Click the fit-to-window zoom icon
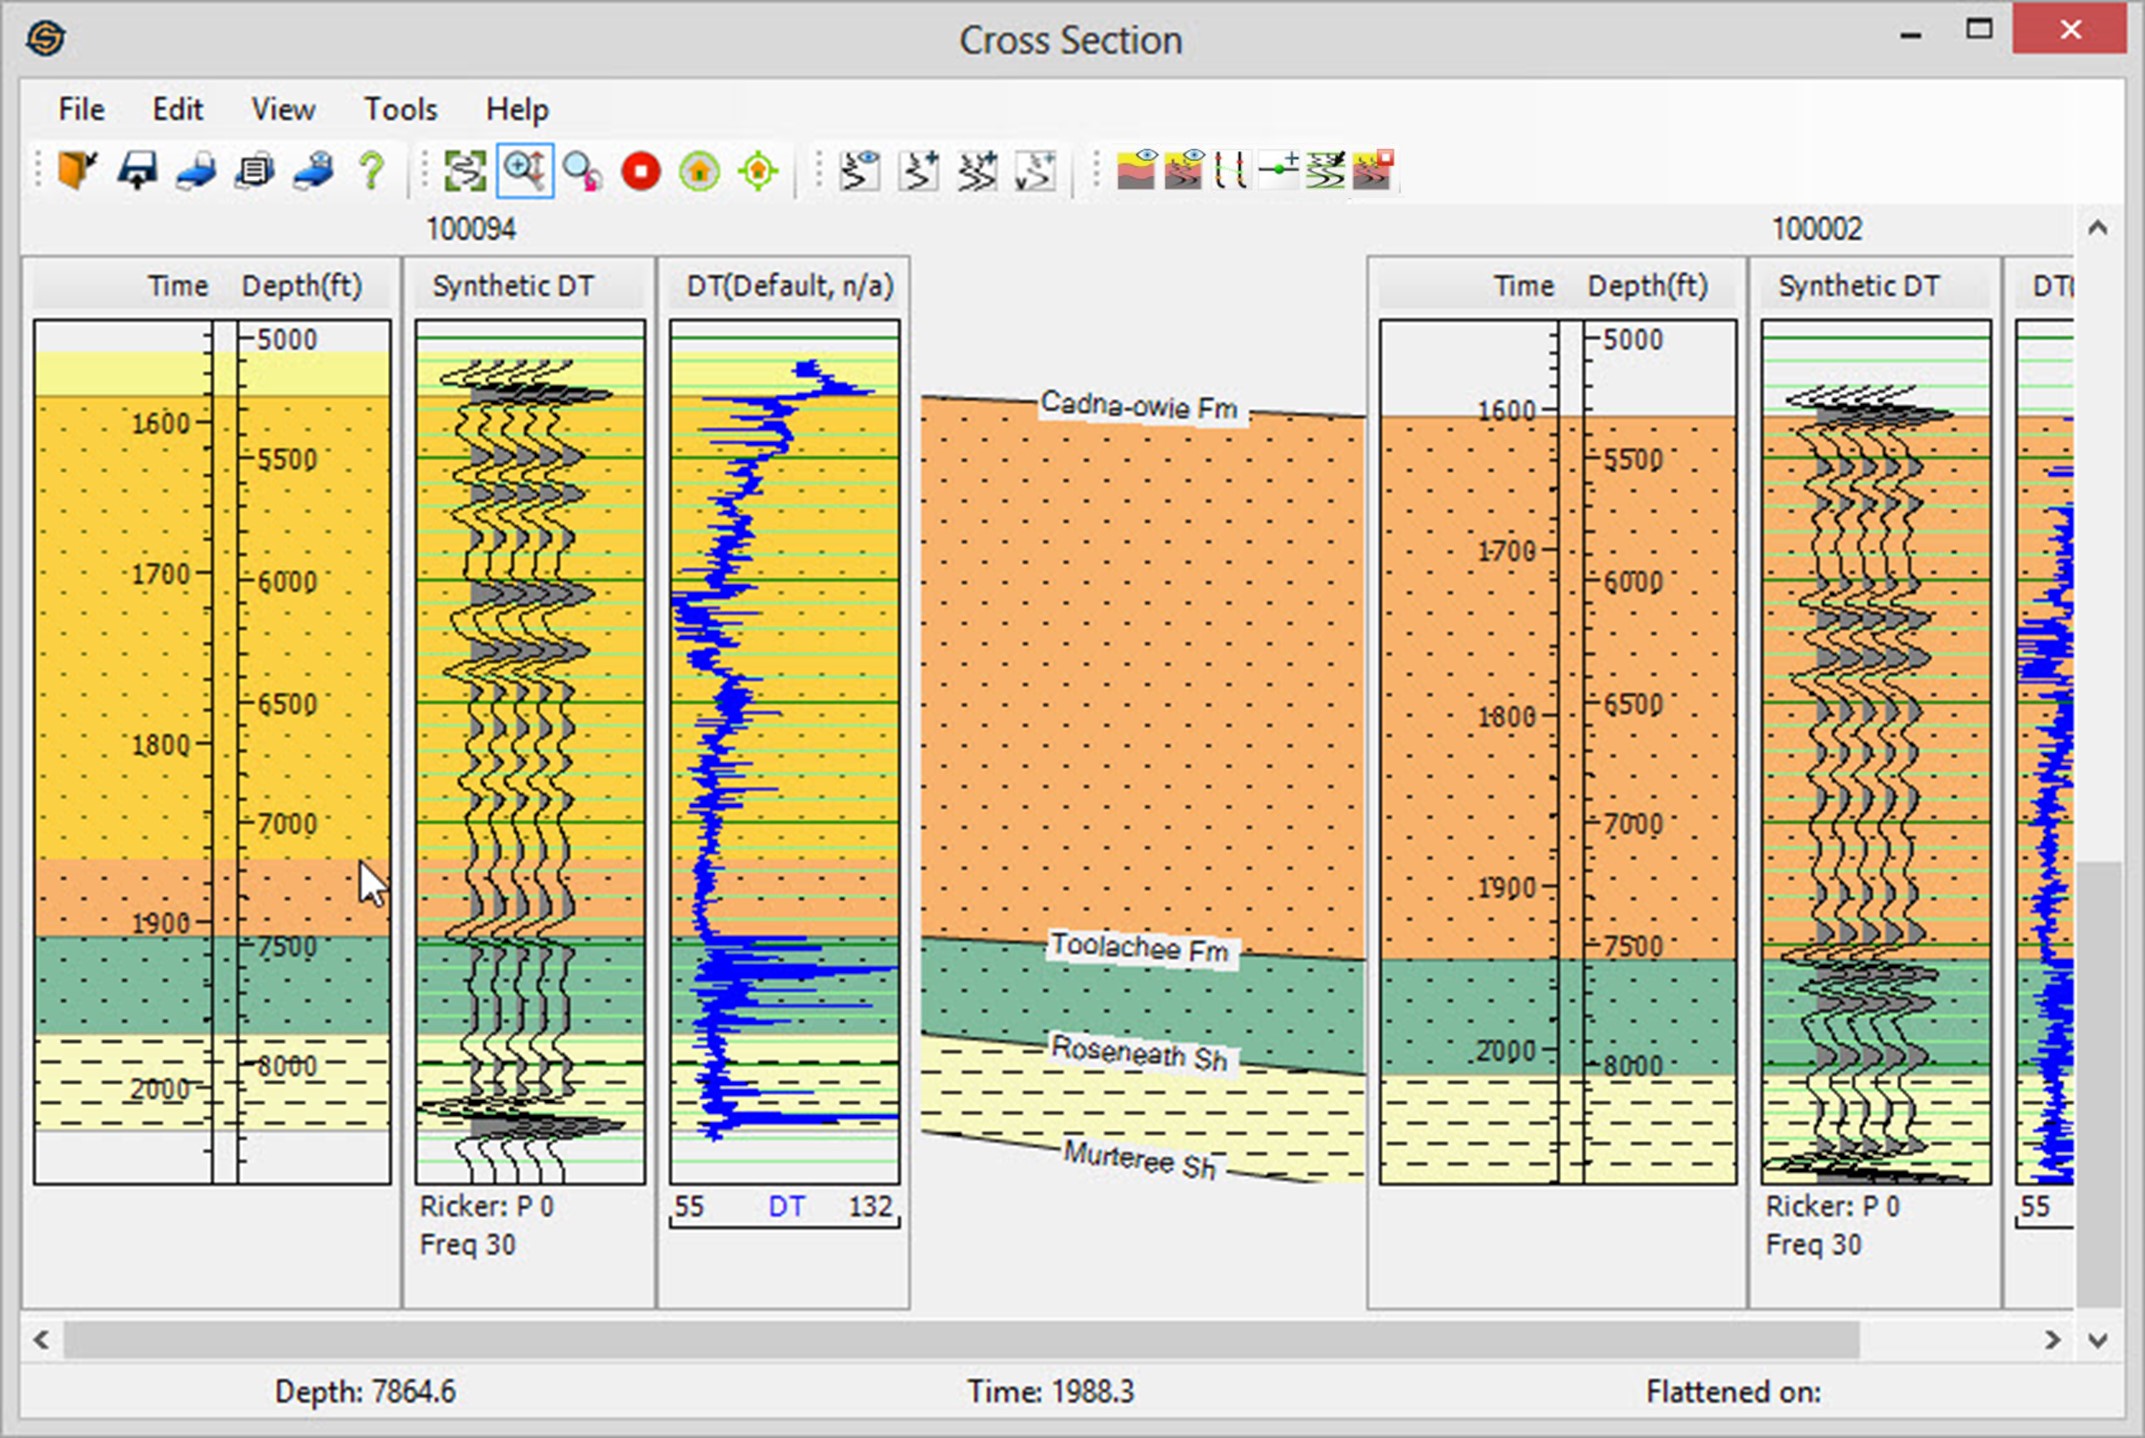Viewport: 2145px width, 1438px height. click(465, 170)
